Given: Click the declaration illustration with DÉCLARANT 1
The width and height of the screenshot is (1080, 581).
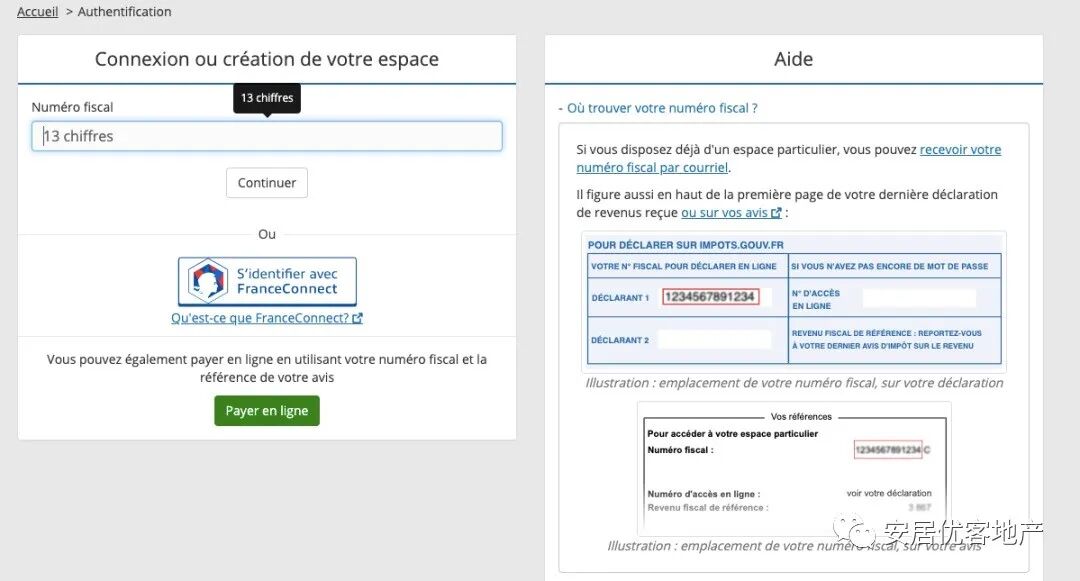Looking at the screenshot, I should tap(794, 302).
